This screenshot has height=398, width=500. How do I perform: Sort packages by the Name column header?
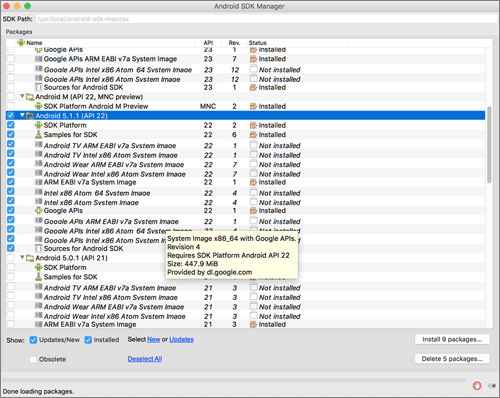(105, 43)
